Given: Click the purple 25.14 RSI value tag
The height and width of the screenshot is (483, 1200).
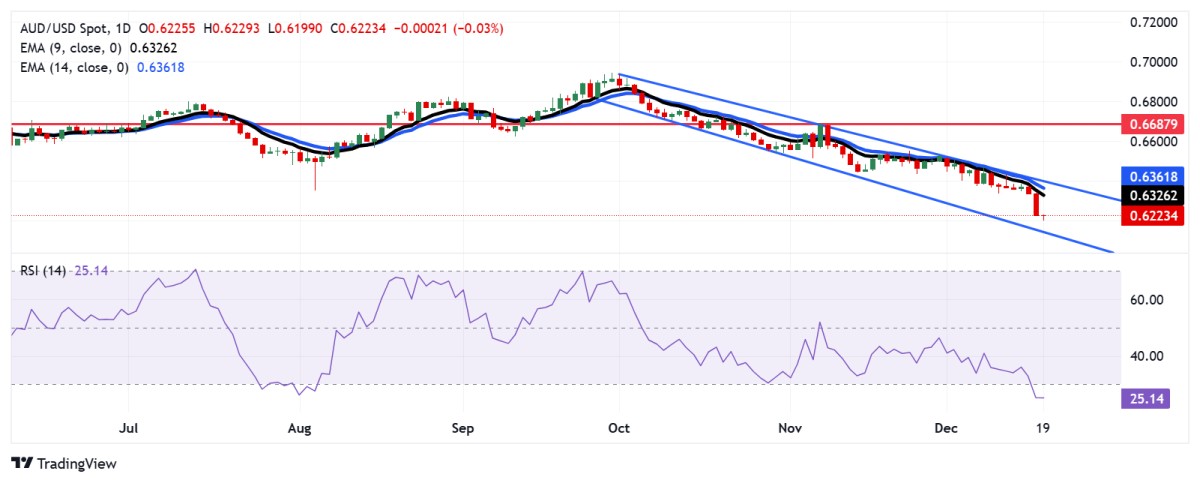Looking at the screenshot, I should click(1146, 399).
